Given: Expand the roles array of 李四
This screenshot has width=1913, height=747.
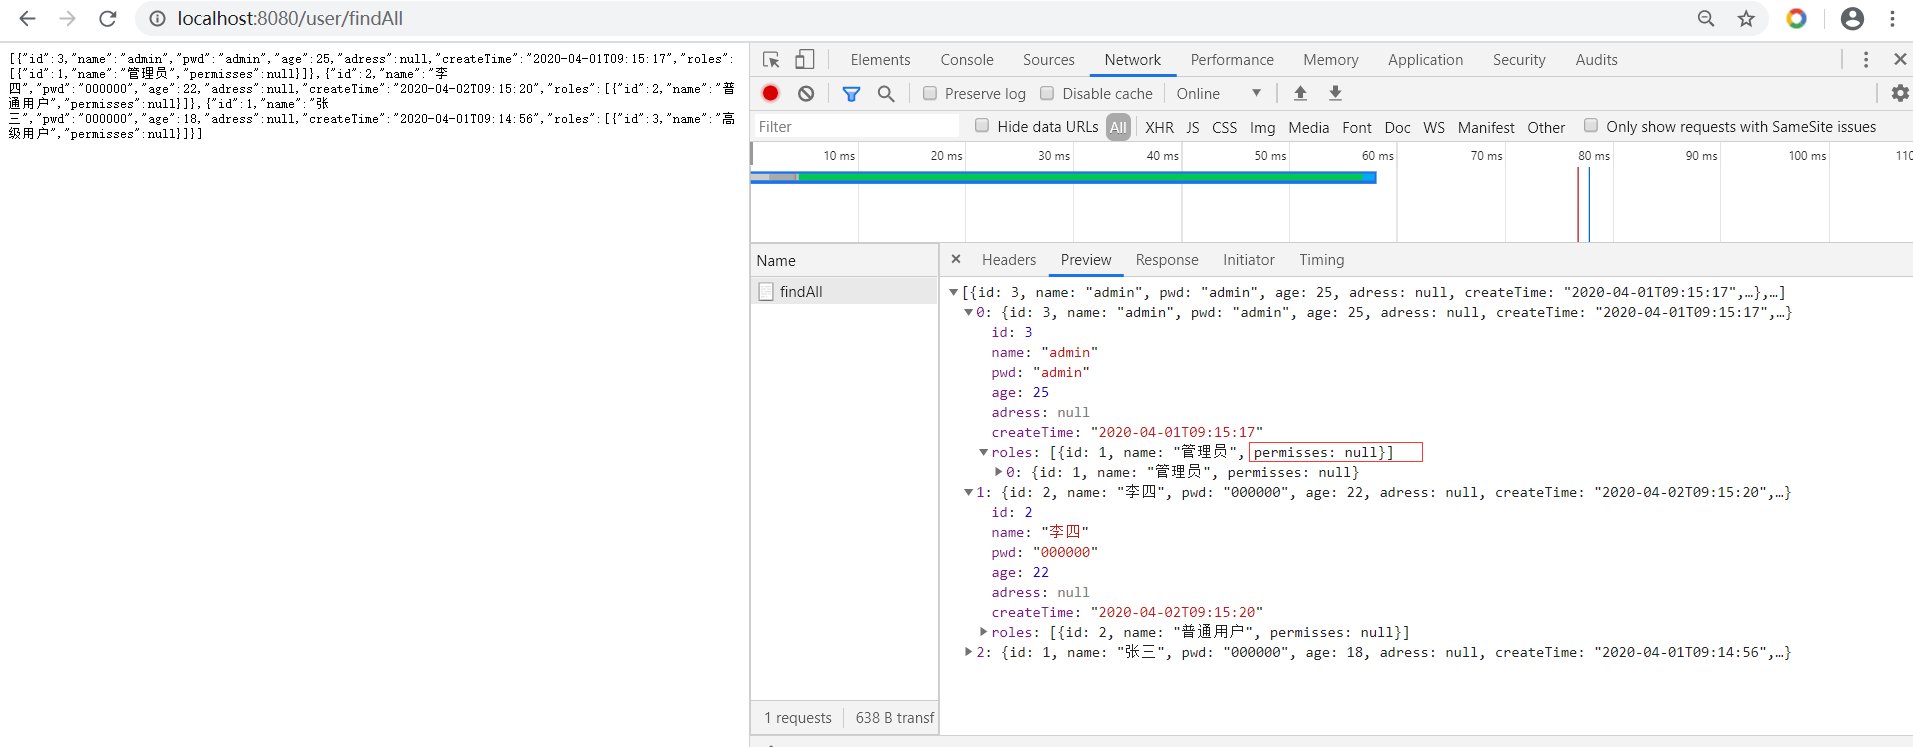Looking at the screenshot, I should (x=984, y=632).
